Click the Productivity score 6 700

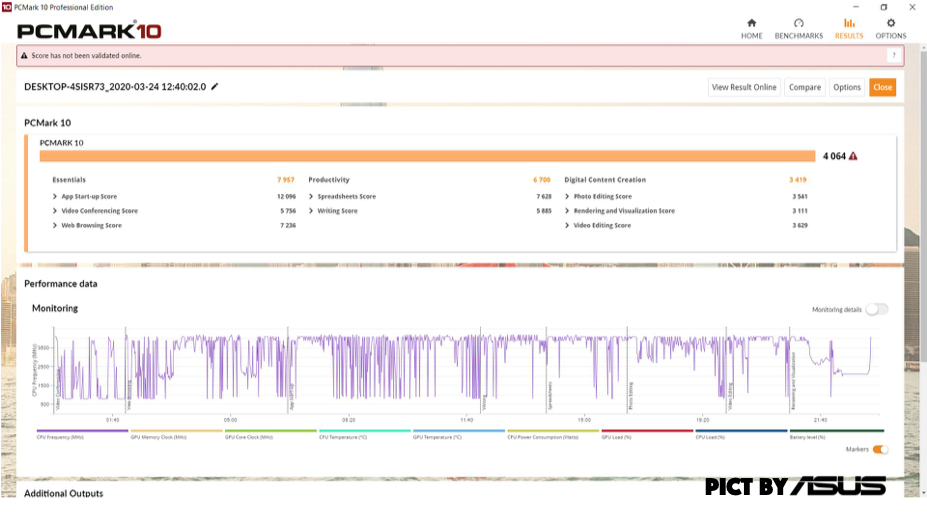(x=542, y=180)
